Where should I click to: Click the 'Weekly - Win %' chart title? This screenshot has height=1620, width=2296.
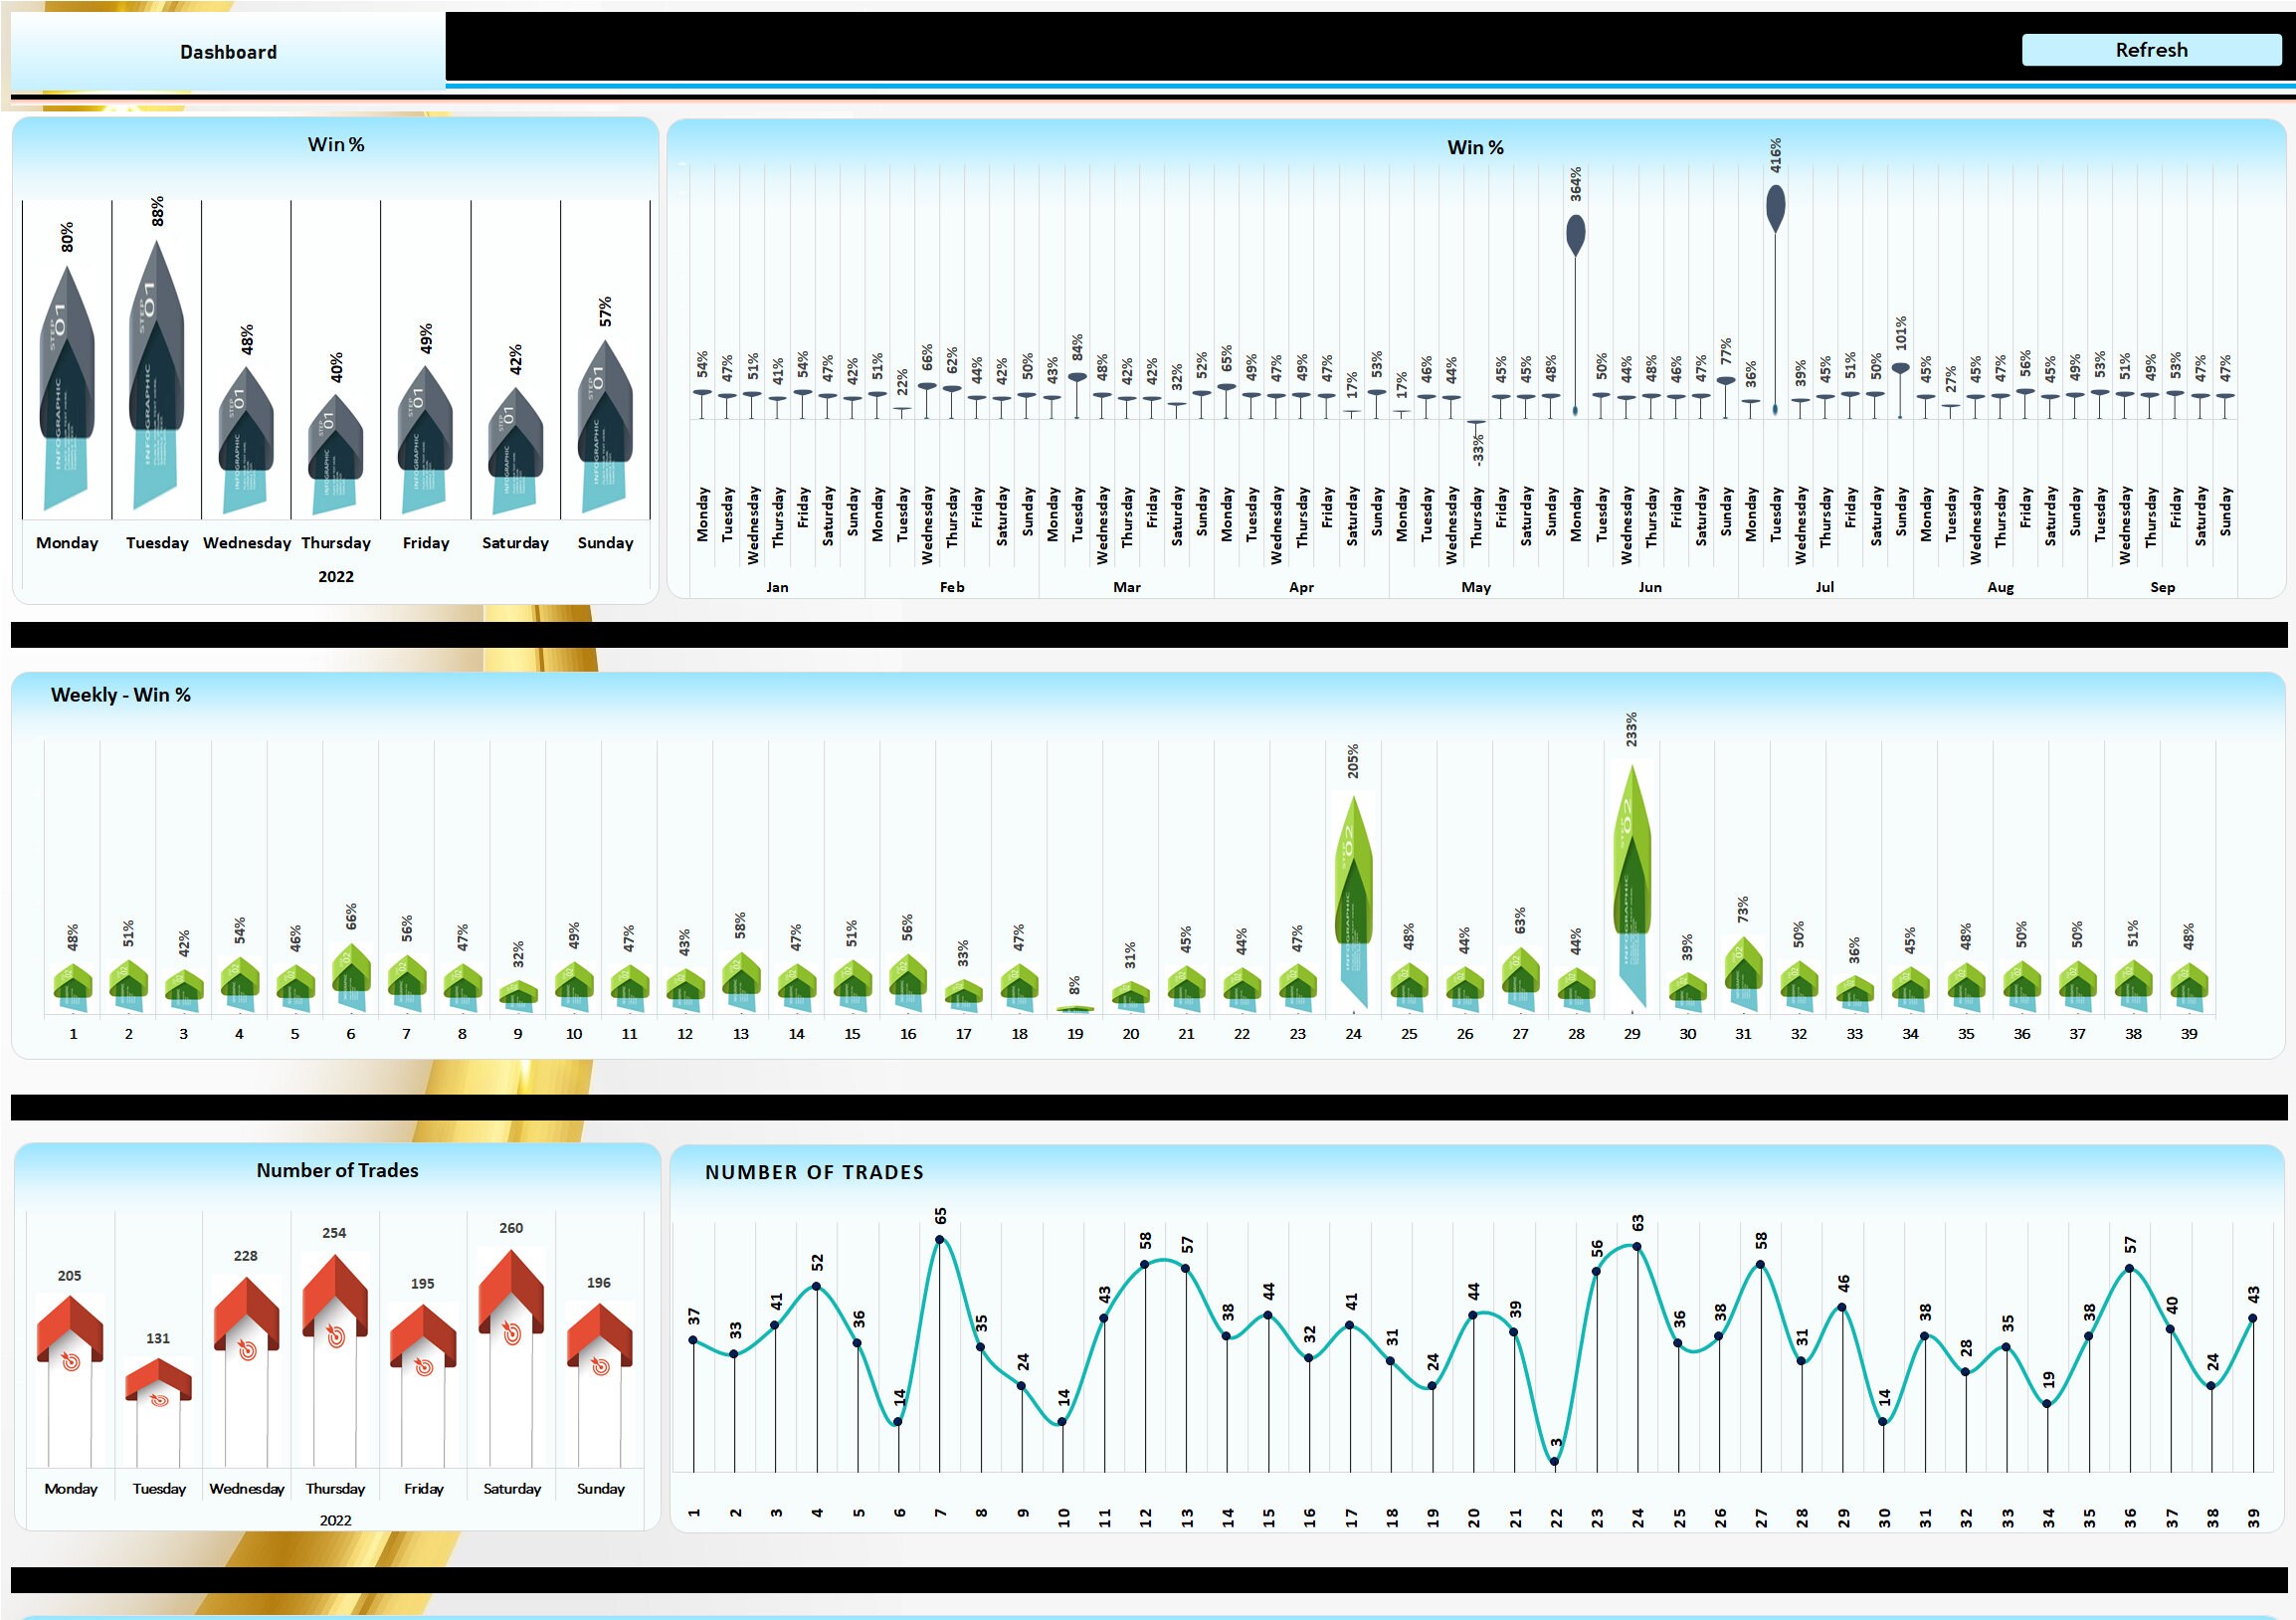(x=121, y=695)
